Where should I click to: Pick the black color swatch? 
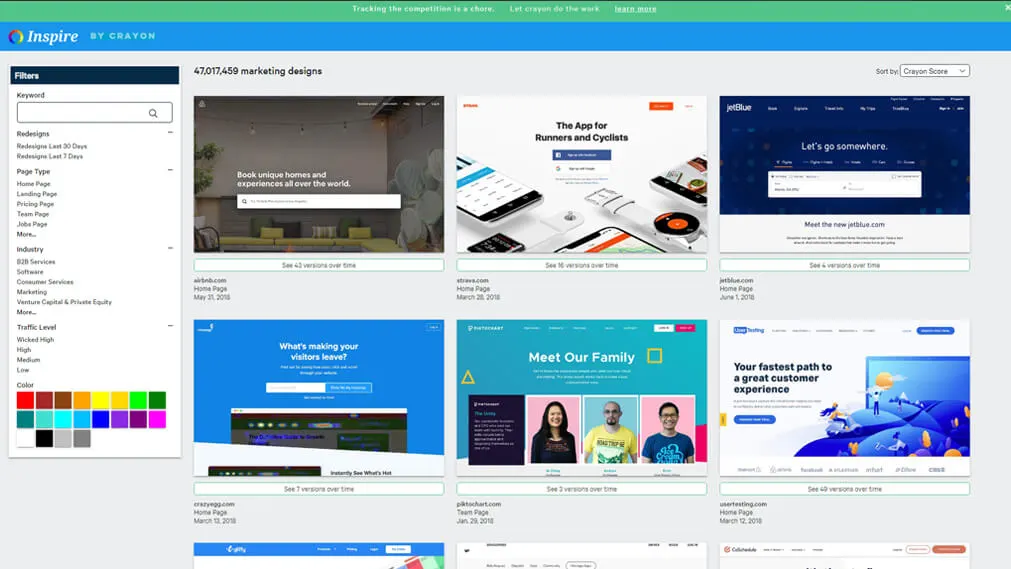[x=44, y=439]
